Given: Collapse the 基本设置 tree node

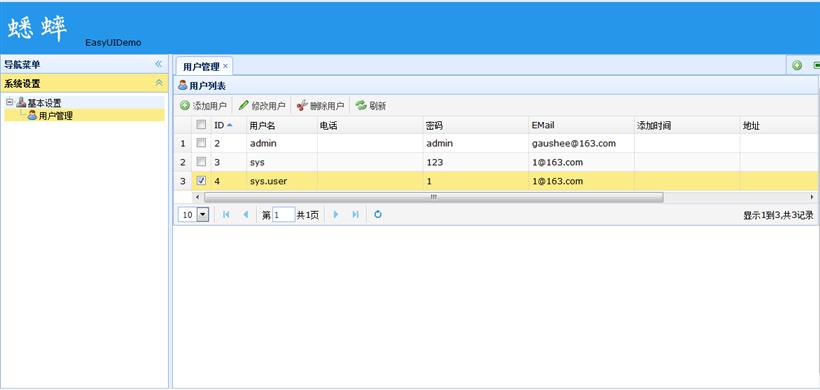Looking at the screenshot, I should tap(9, 102).
